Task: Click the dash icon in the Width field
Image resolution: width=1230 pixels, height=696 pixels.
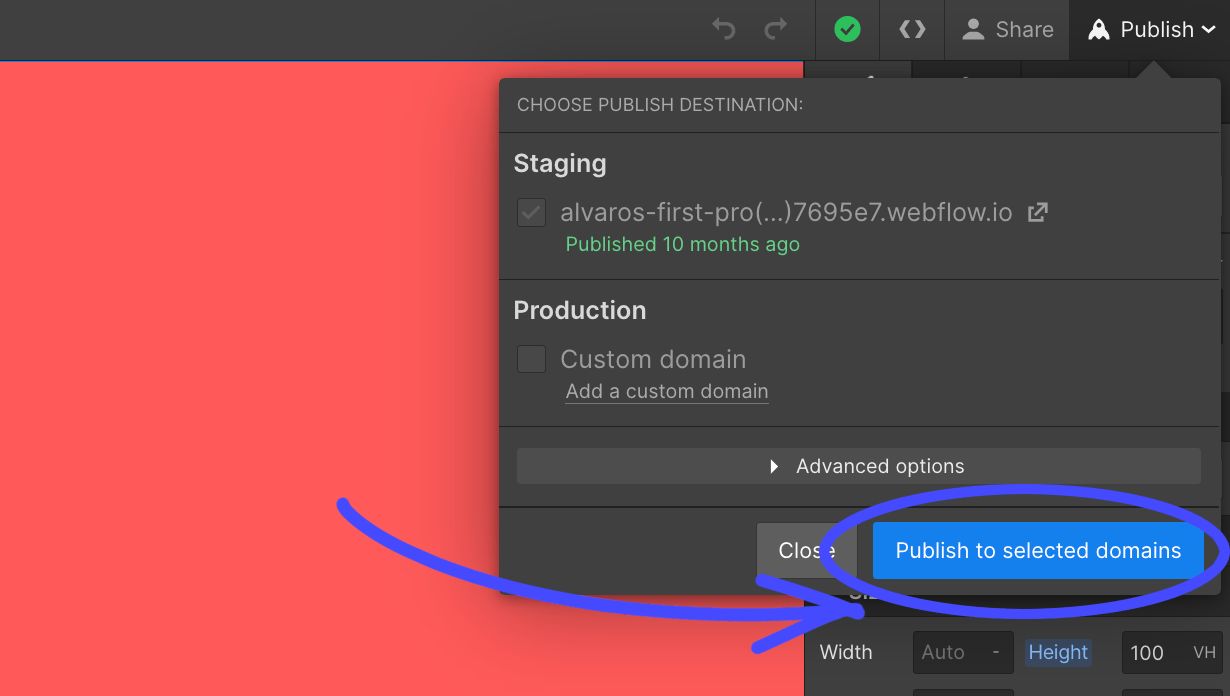Action: pos(997,651)
